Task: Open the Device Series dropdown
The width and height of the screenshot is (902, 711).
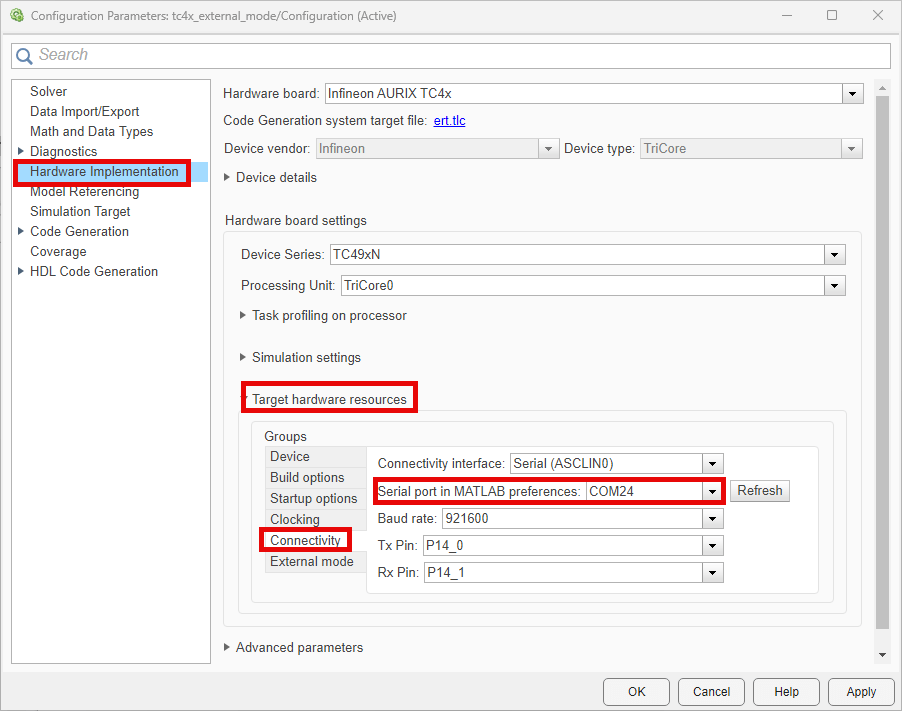Action: pos(835,255)
